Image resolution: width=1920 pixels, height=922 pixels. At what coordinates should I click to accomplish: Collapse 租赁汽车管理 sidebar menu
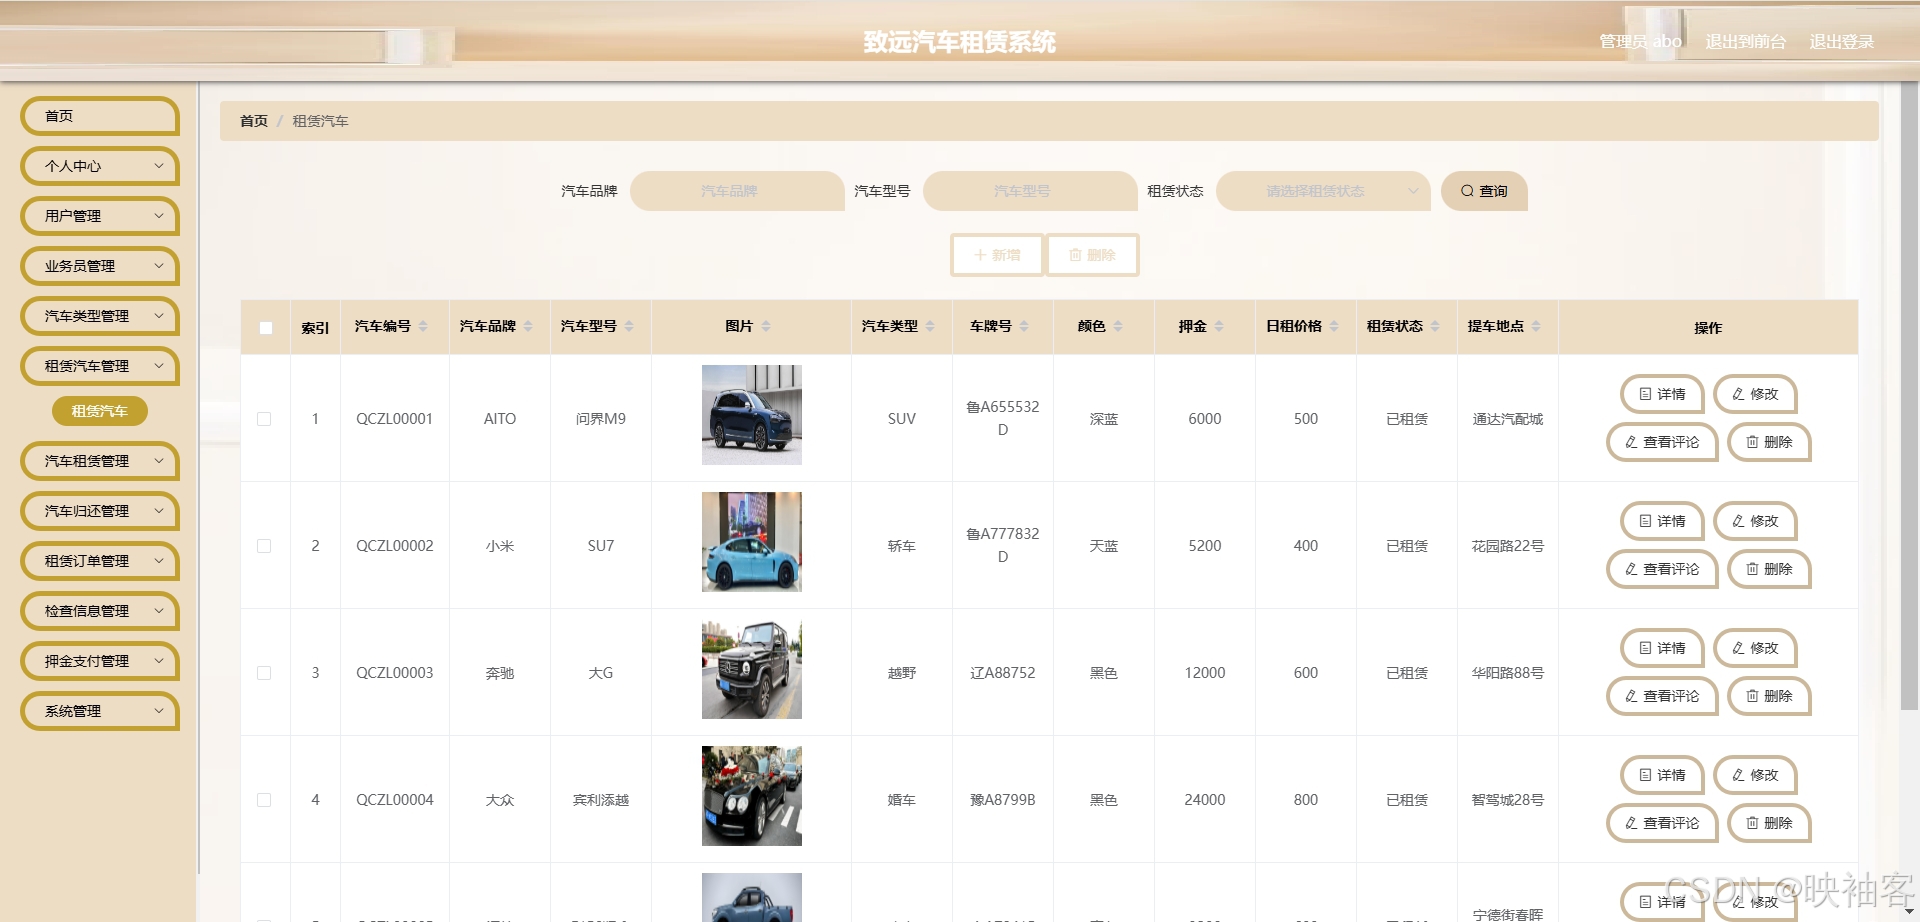click(x=100, y=366)
